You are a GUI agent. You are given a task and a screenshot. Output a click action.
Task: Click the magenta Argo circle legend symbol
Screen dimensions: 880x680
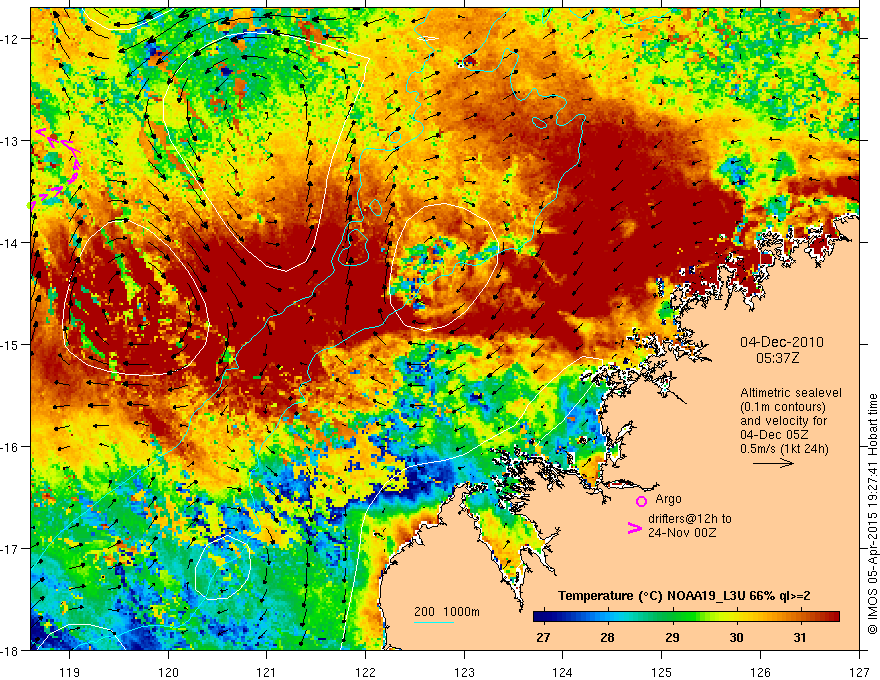click(x=641, y=501)
